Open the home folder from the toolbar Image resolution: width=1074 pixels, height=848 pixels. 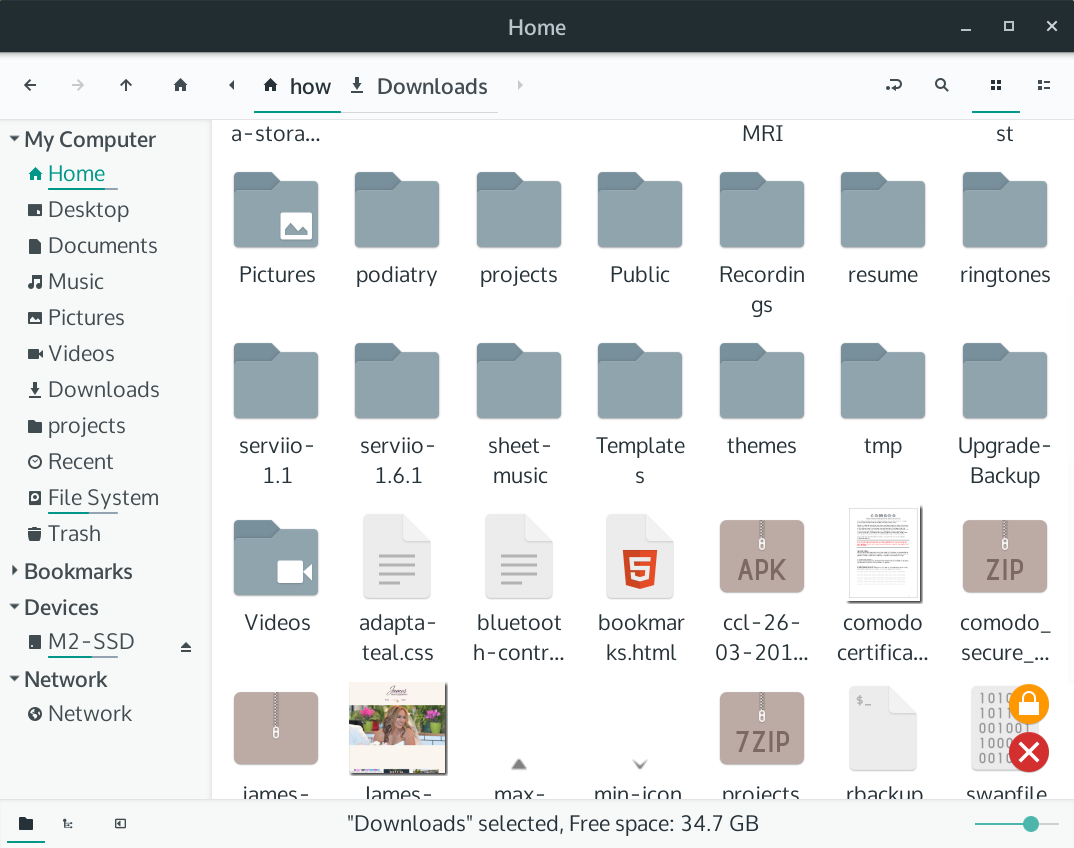pos(180,85)
